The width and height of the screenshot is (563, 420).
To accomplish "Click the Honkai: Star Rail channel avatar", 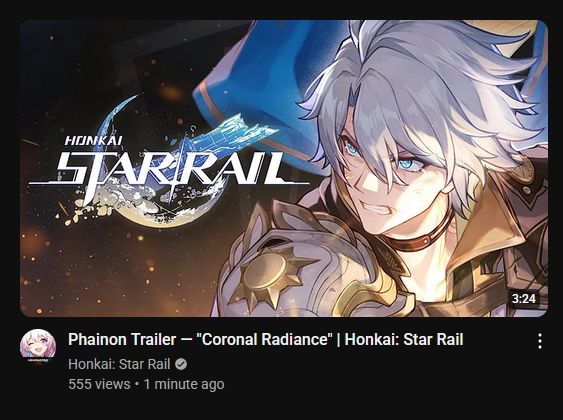I will (x=38, y=346).
